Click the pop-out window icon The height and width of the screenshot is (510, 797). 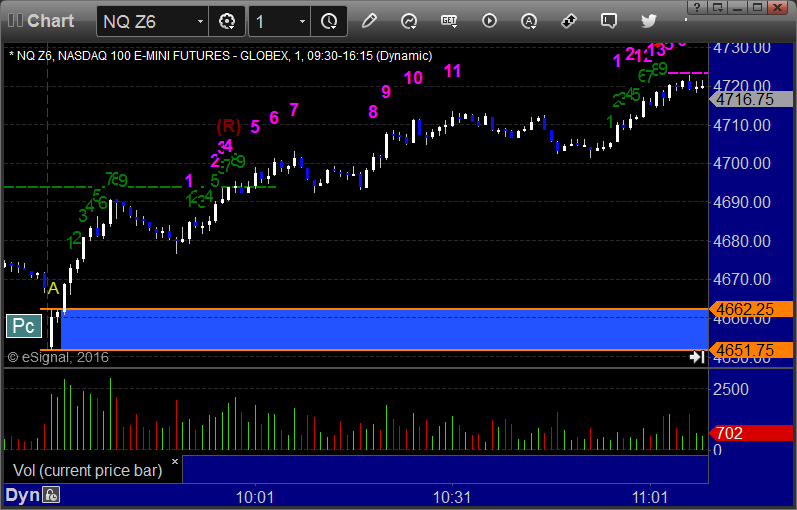click(x=718, y=7)
